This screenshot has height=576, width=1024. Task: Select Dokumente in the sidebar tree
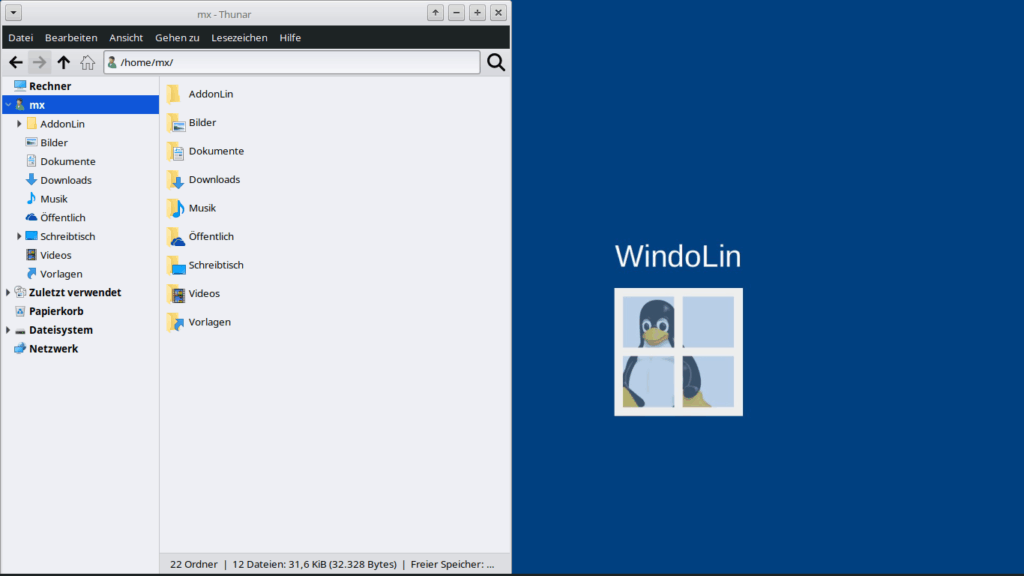(x=68, y=161)
